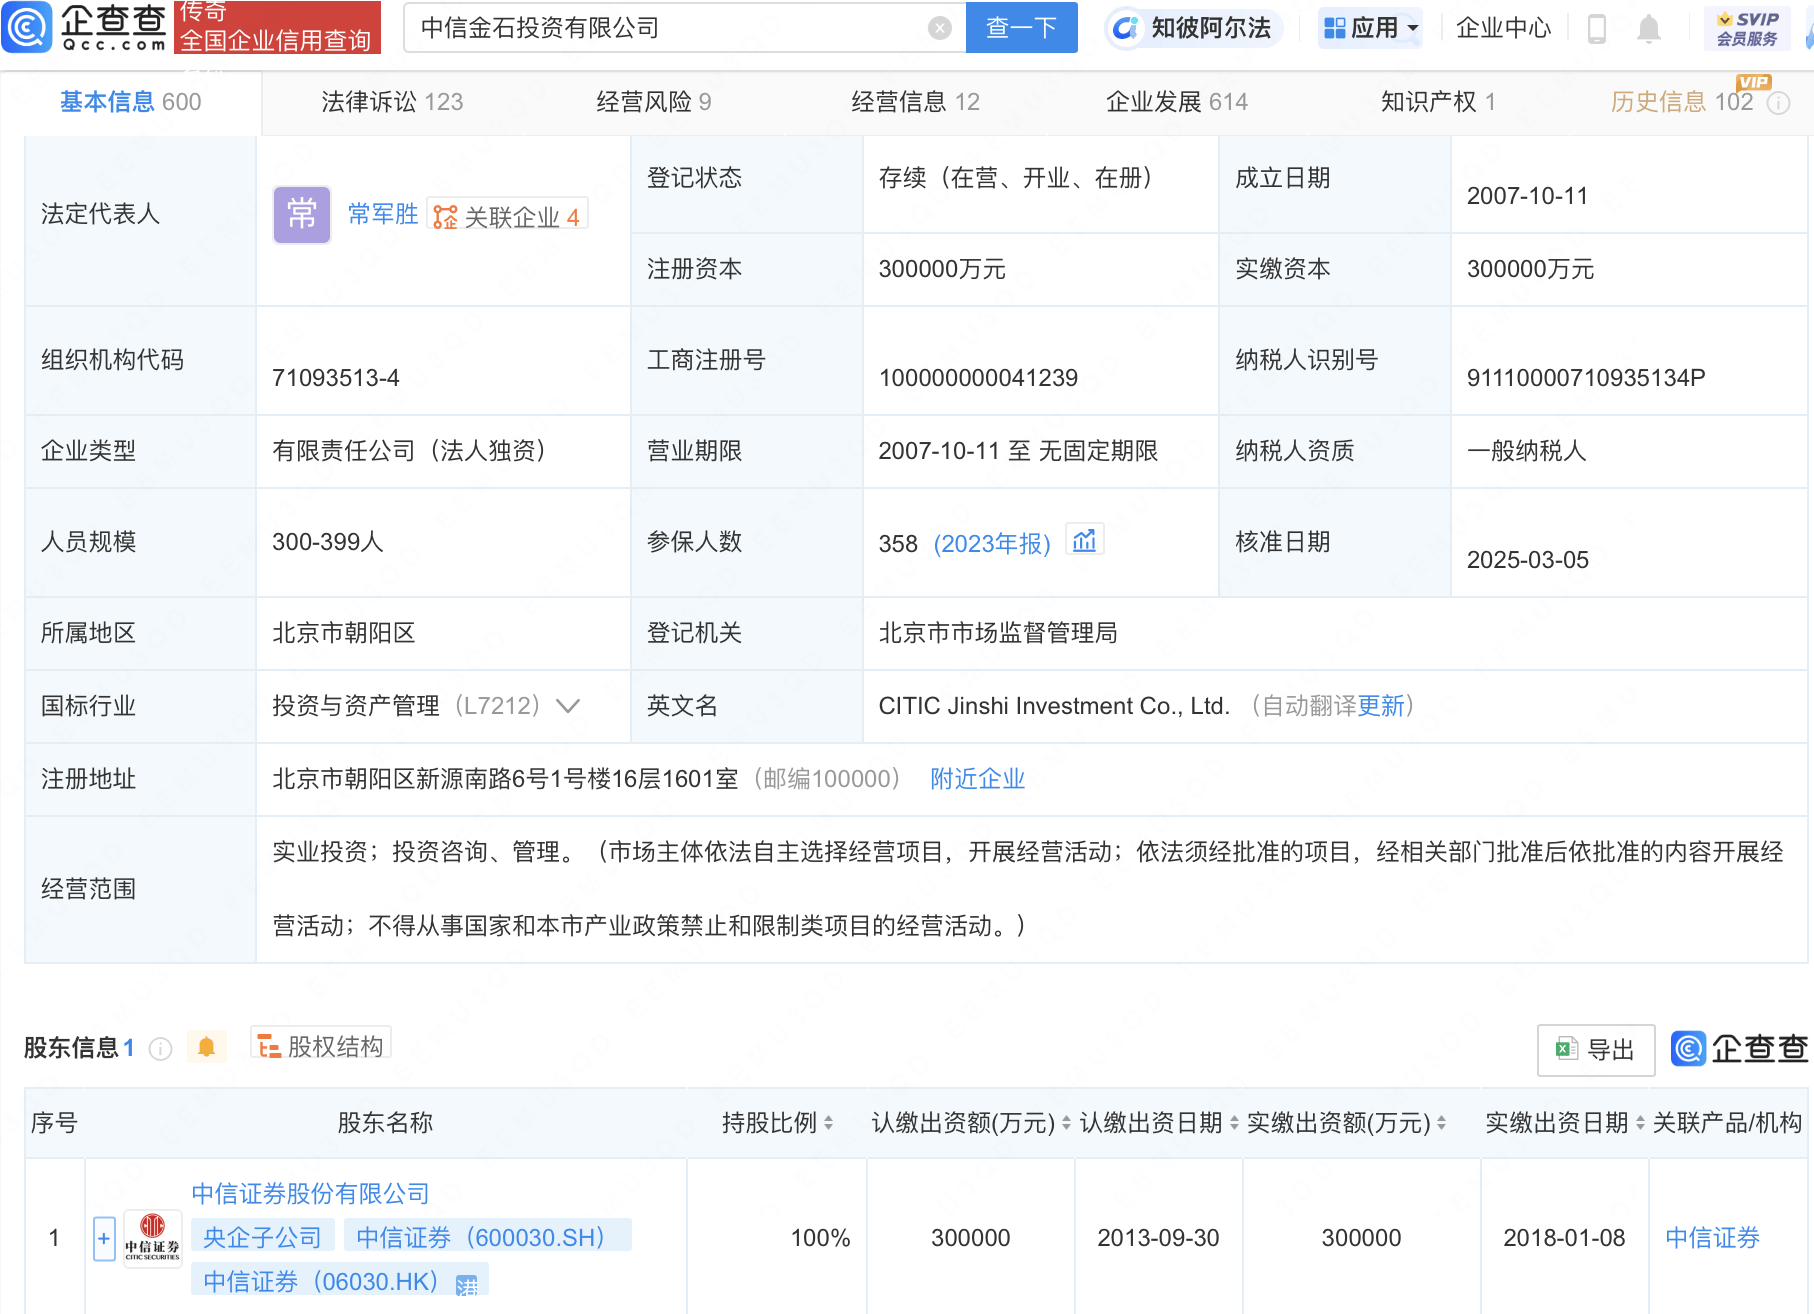This screenshot has width=1814, height=1314.
Task: Switch to the 基本信息 tab
Action: [131, 102]
